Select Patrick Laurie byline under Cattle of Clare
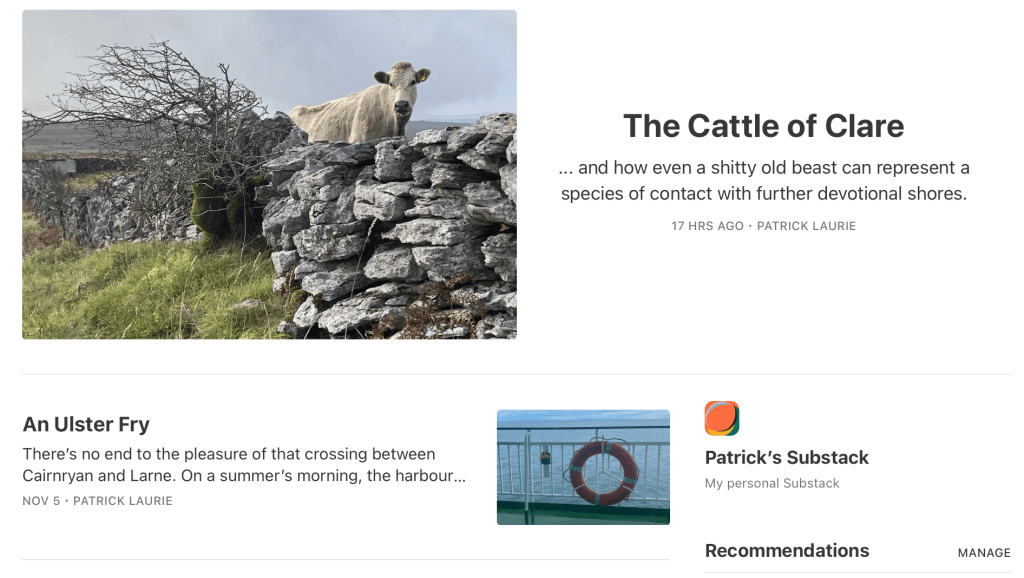The height and width of the screenshot is (578, 1024). (806, 226)
